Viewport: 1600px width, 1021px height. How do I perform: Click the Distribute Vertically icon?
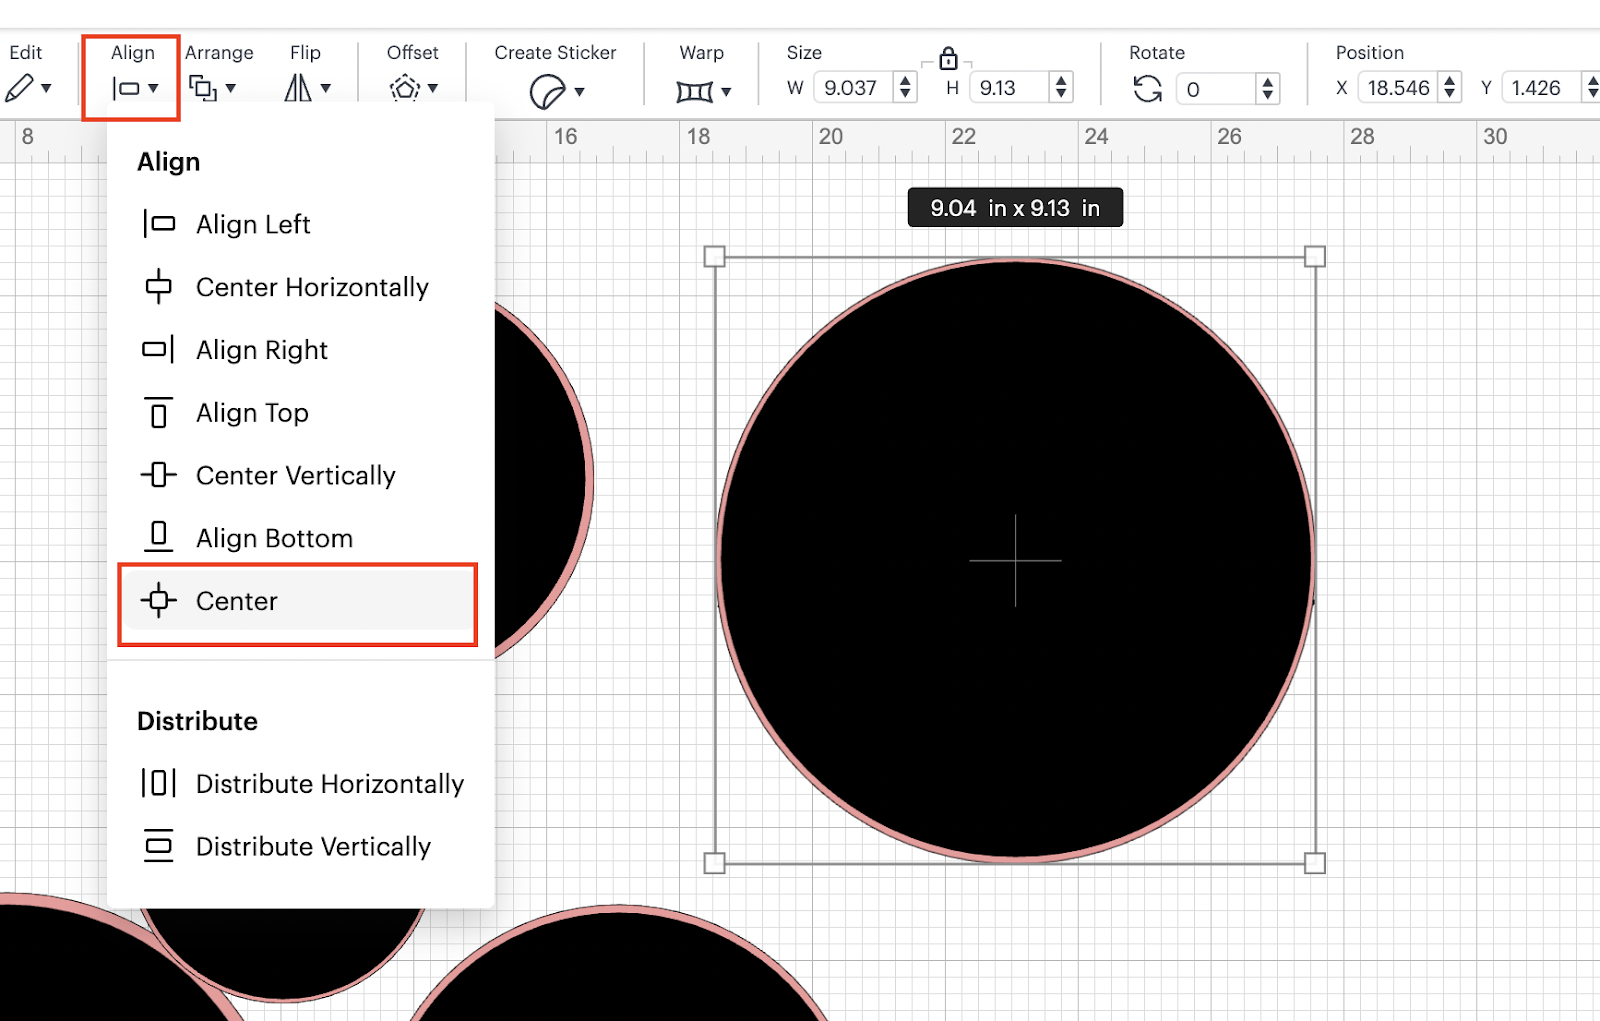click(x=158, y=845)
